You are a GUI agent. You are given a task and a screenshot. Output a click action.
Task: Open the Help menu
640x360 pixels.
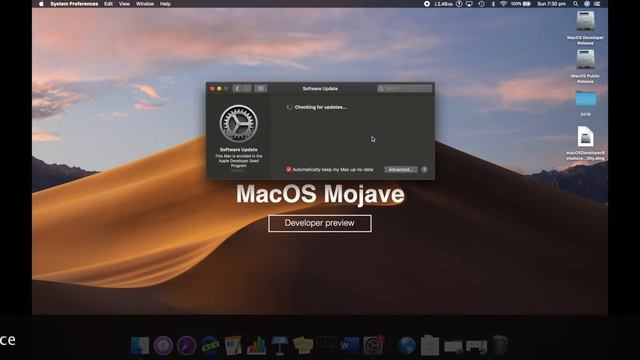tap(165, 4)
